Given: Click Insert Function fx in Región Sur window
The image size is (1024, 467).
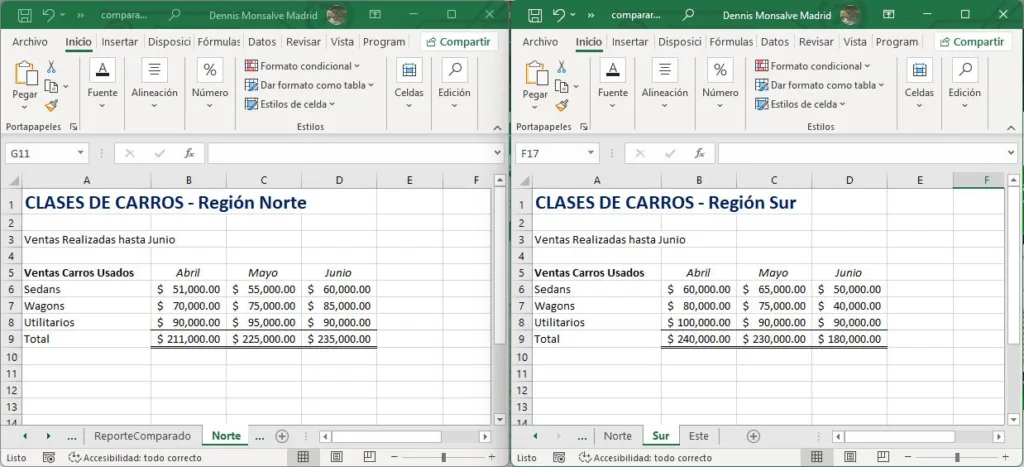Looking at the screenshot, I should 699,153.
